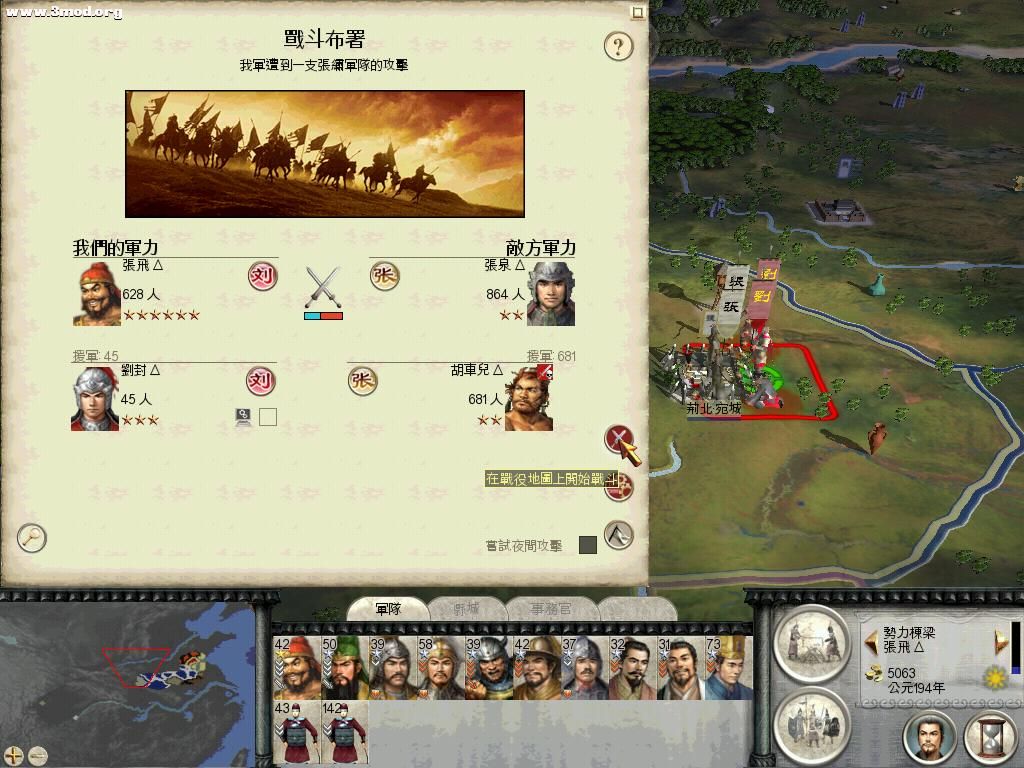Click auto-resolve battle round icon
The height and width of the screenshot is (768, 1024).
coord(619,487)
